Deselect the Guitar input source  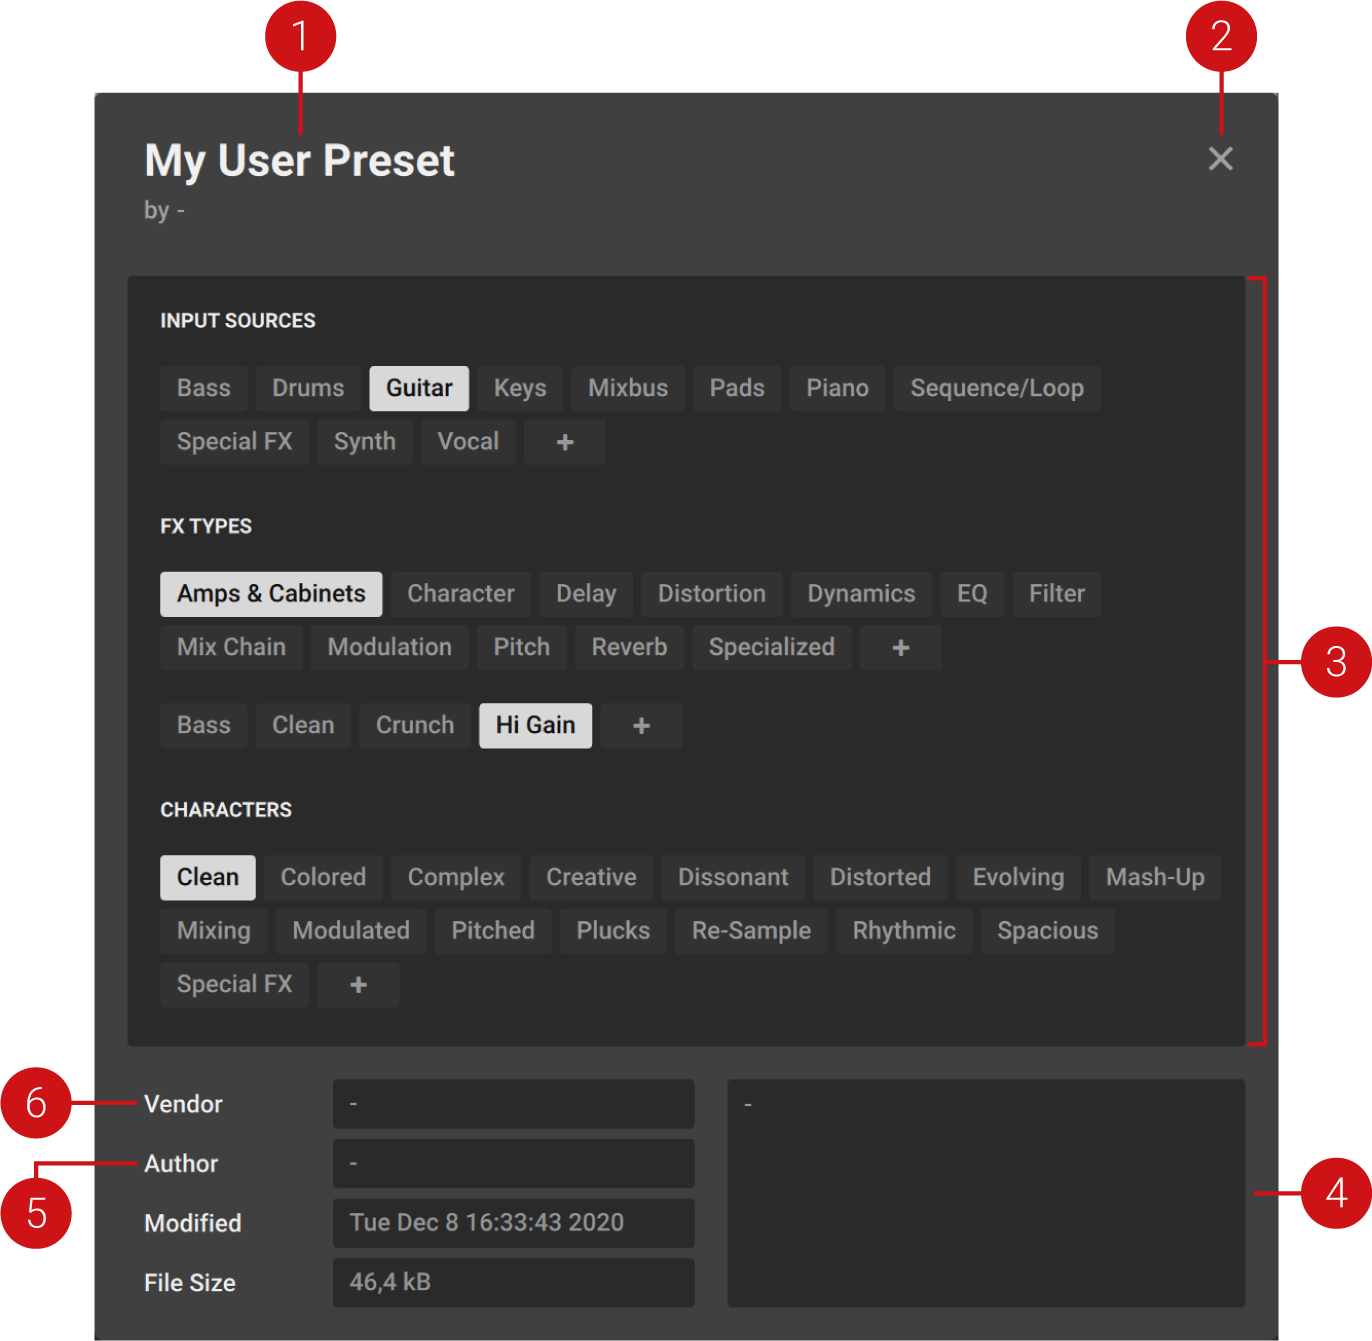click(x=419, y=388)
